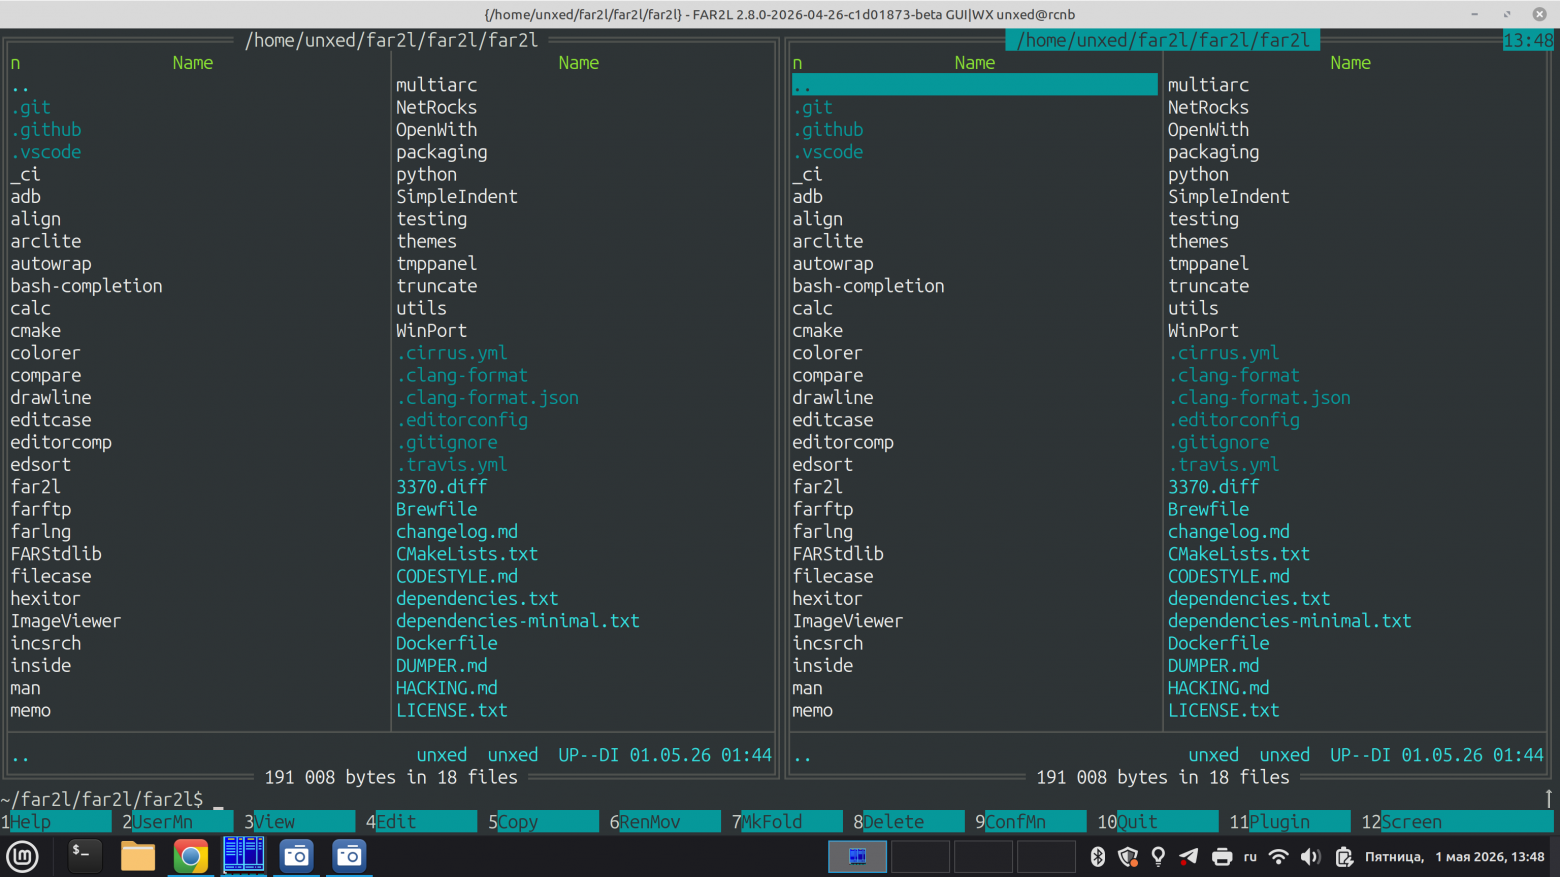Open the Linux Mint start menu
Screen dimensions: 1560x877
click(22, 857)
